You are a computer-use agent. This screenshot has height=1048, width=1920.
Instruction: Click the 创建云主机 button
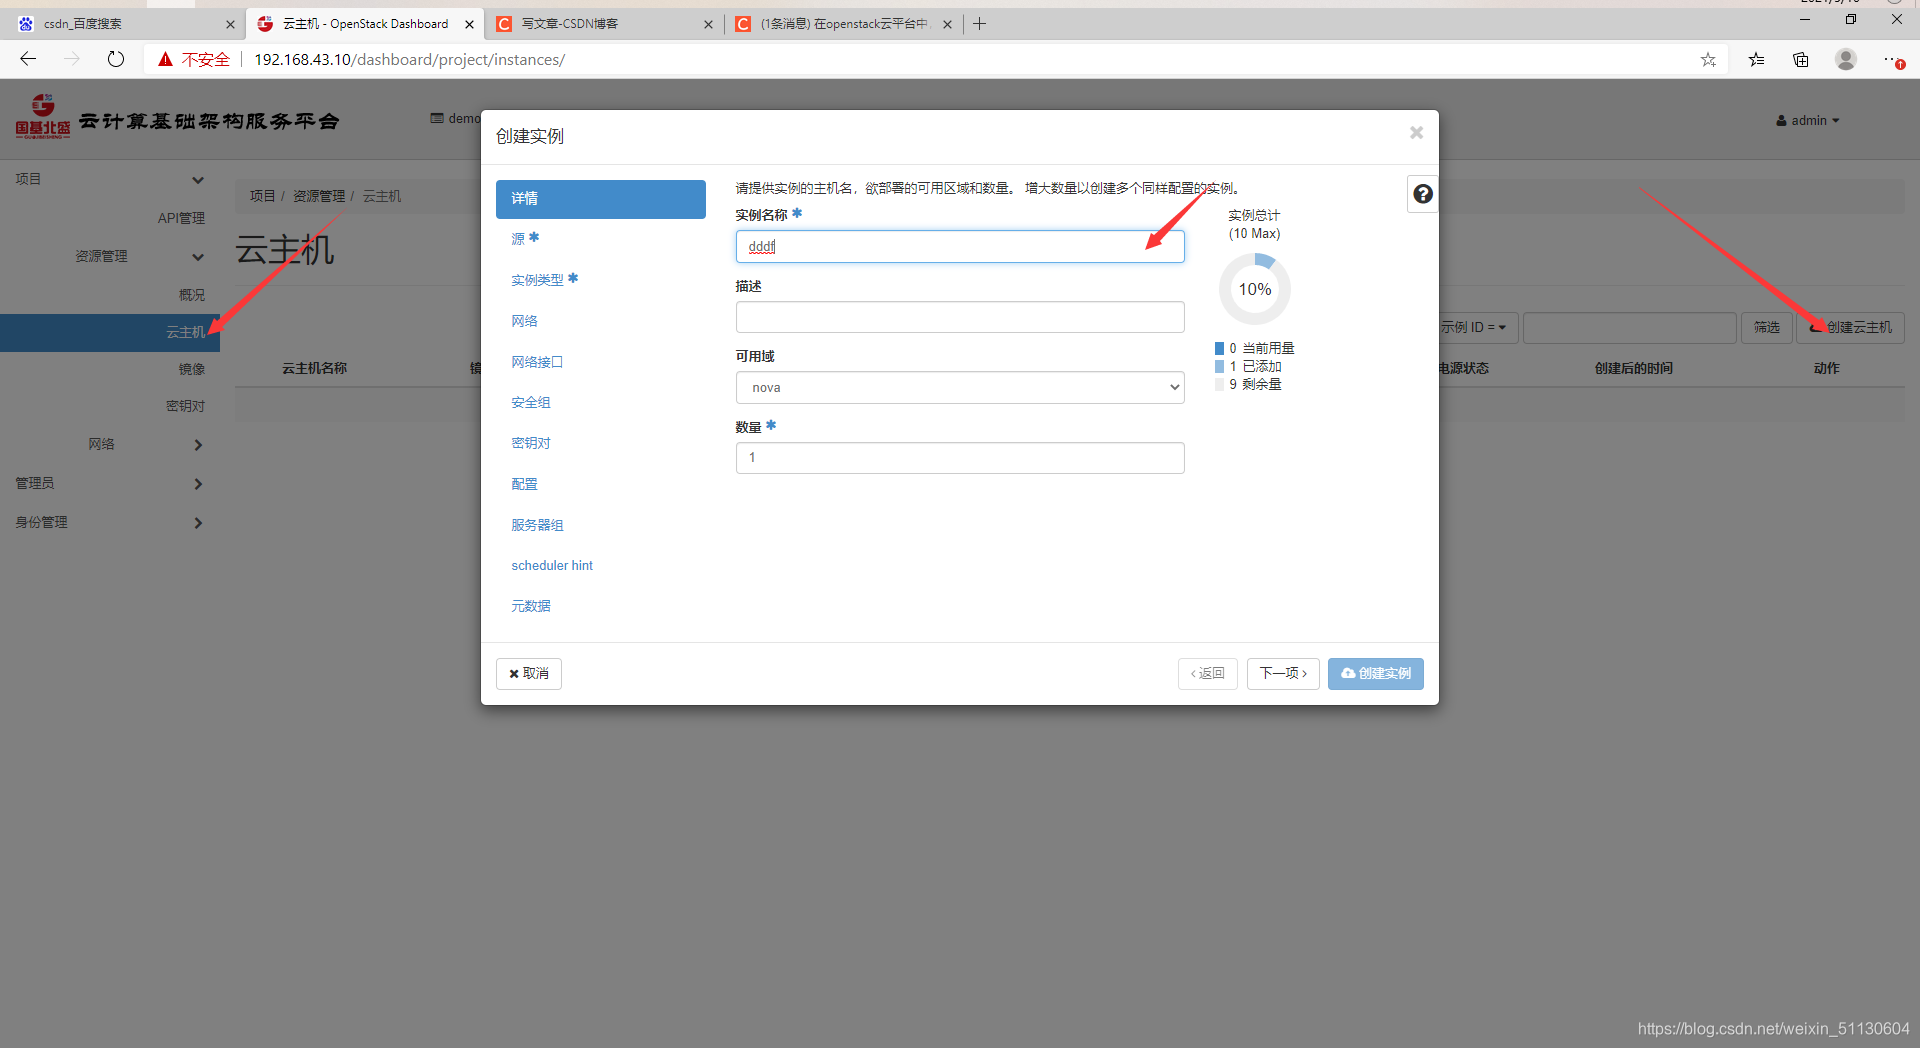pos(1850,328)
